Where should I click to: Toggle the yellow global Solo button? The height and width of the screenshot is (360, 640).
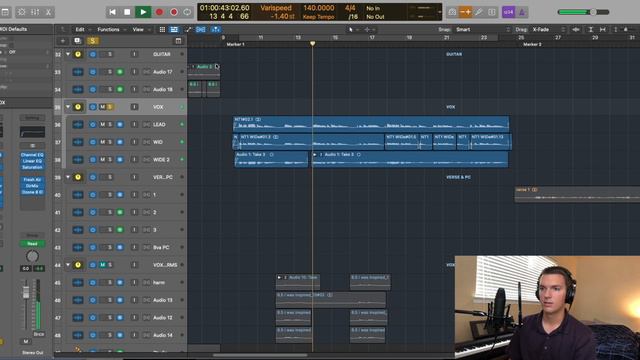point(93,41)
